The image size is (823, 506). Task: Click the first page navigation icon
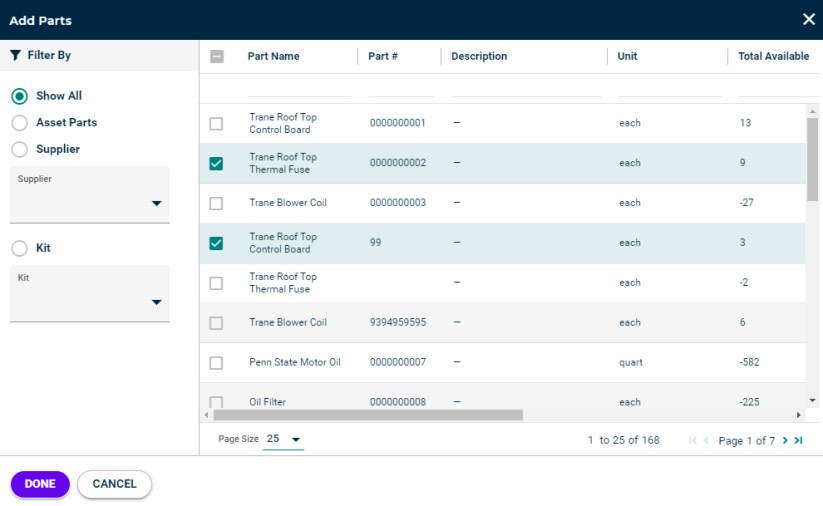(693, 440)
